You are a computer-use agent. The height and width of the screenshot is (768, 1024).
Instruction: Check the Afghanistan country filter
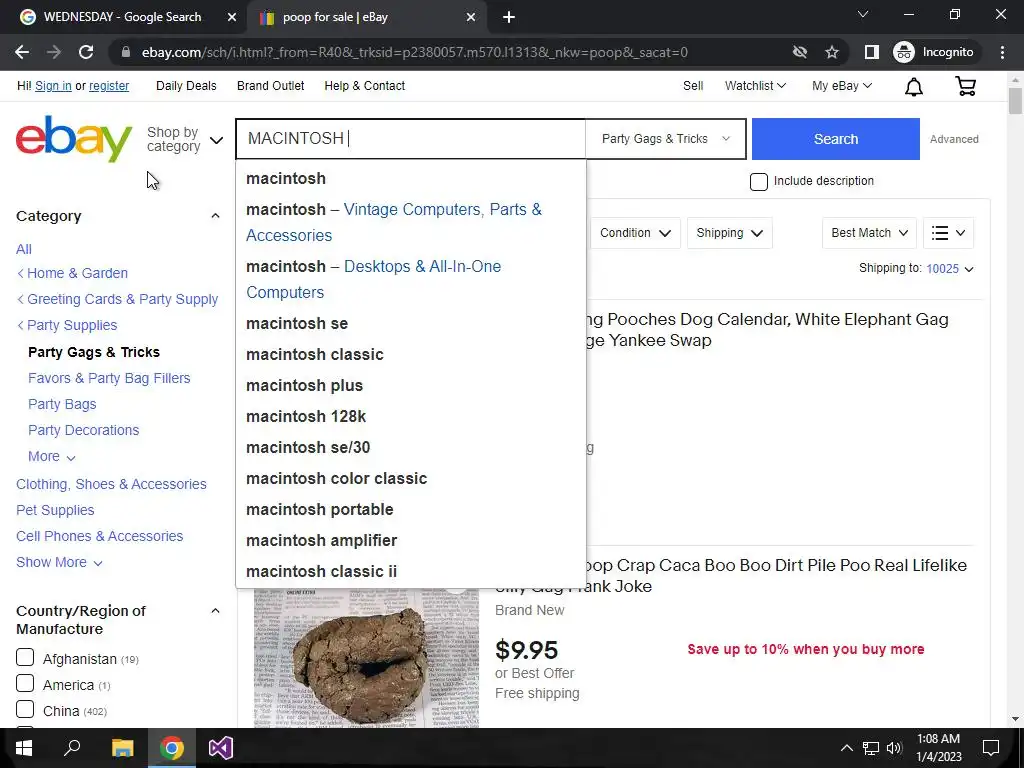(25, 657)
